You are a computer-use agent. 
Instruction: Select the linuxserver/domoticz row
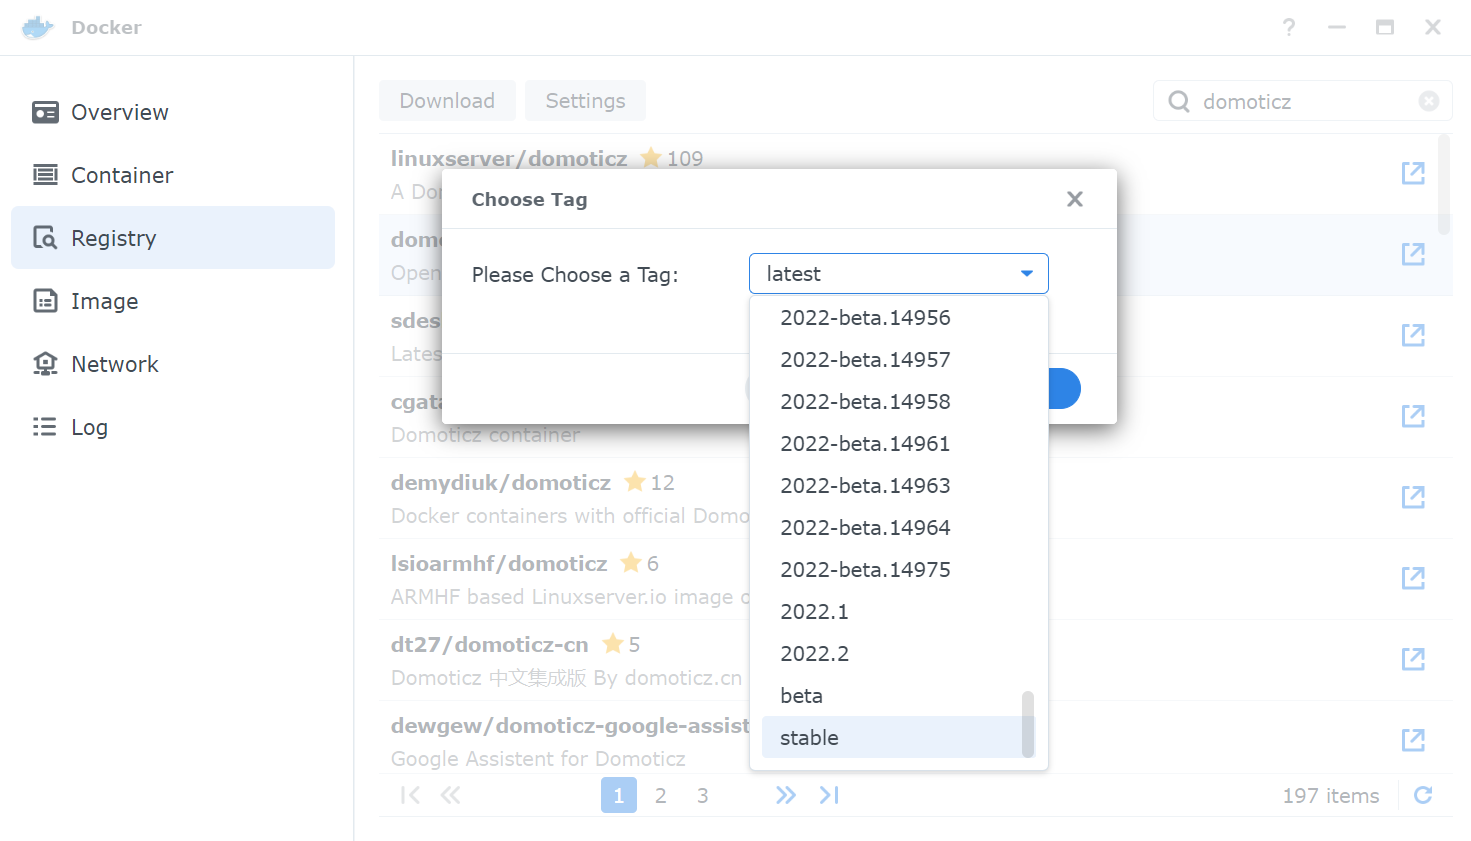pyautogui.click(x=916, y=174)
